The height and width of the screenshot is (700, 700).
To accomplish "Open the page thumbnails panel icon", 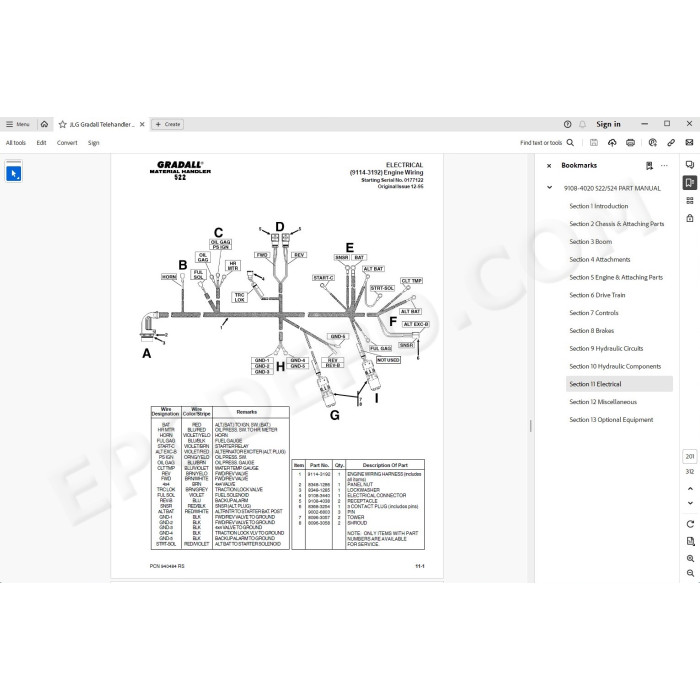I will (x=690, y=200).
